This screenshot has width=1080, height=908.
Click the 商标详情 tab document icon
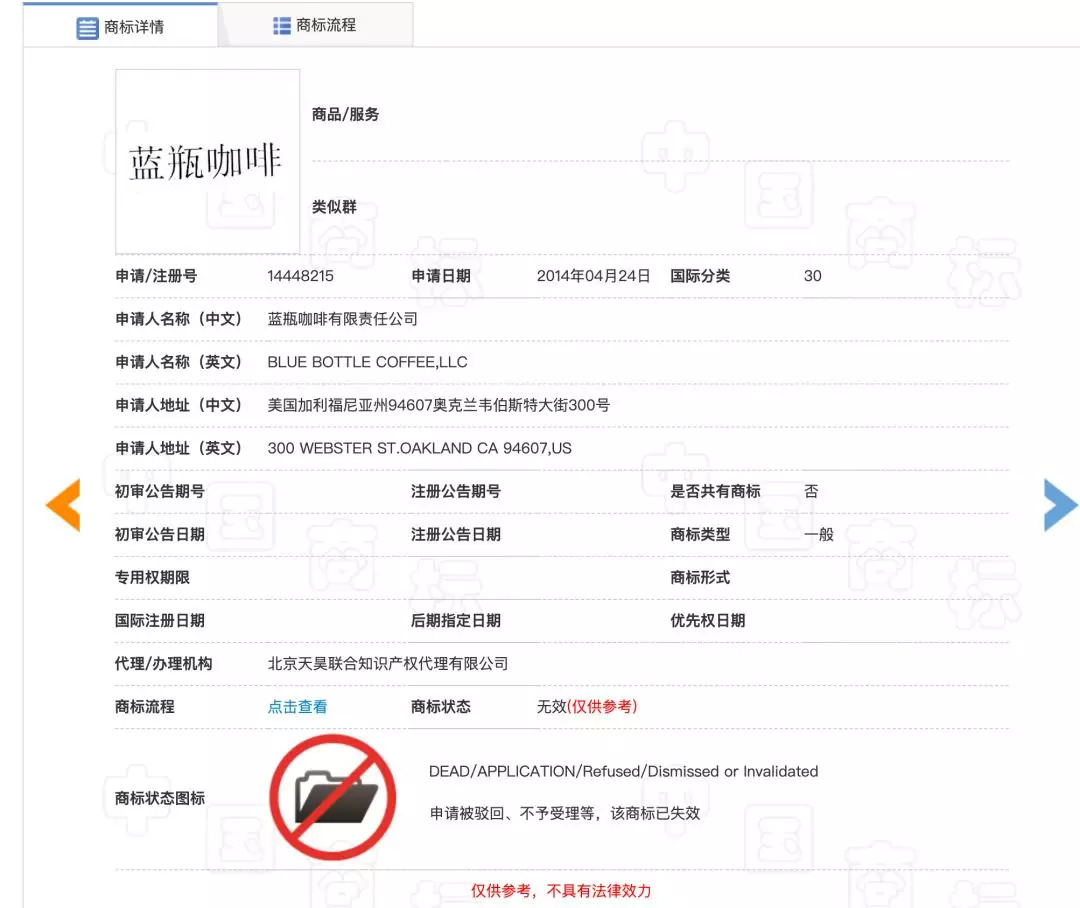click(x=87, y=28)
